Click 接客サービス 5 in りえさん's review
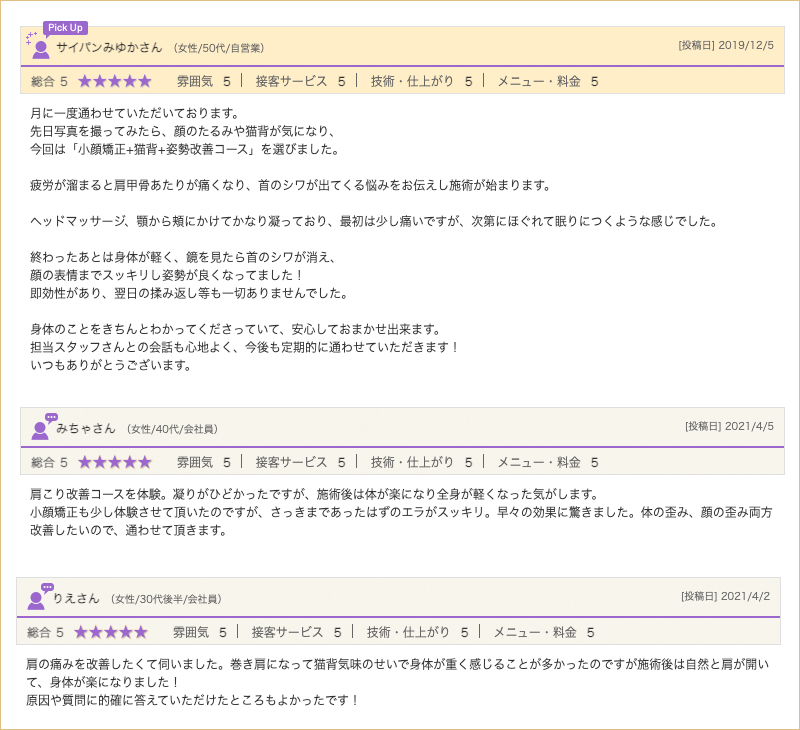 click(x=296, y=633)
